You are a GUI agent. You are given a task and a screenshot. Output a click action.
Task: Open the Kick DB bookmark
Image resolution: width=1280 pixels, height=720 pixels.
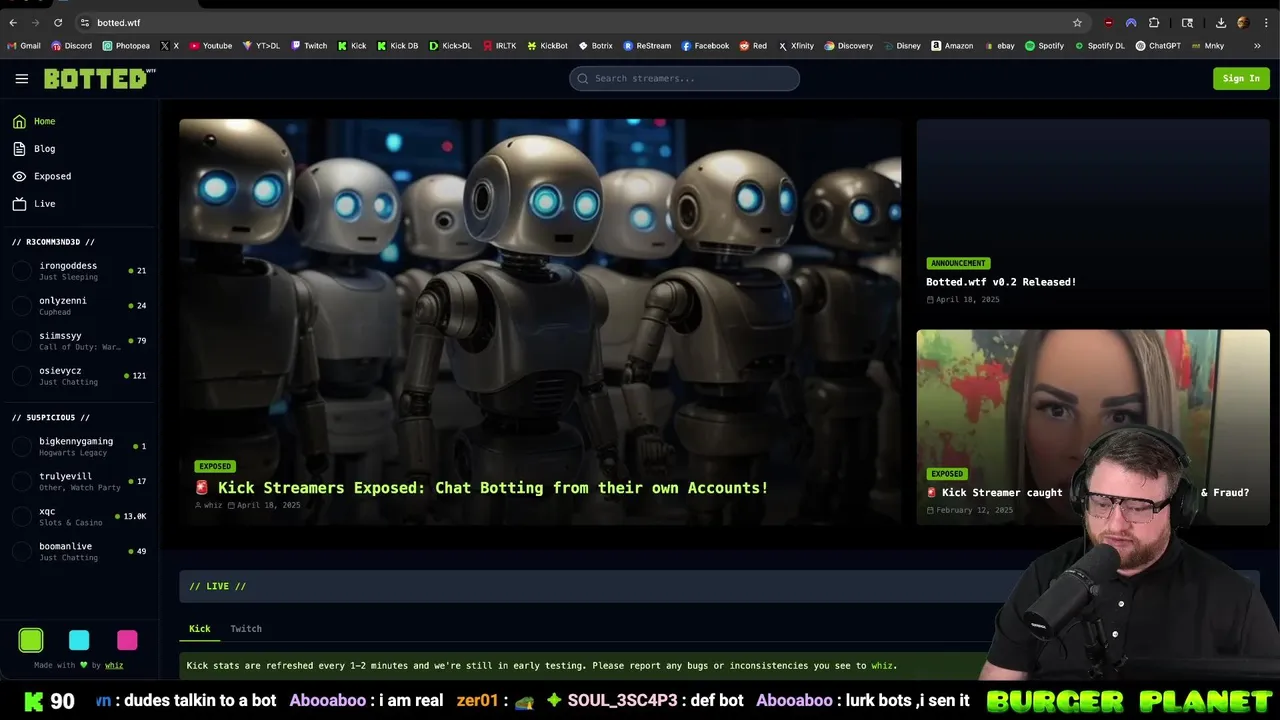coord(397,46)
